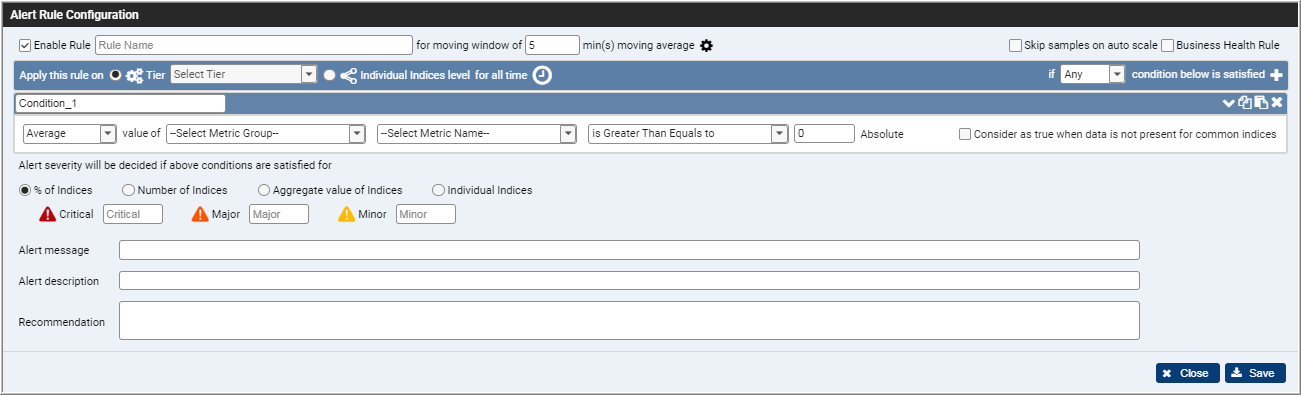Click the Close button
This screenshot has width=1301, height=395.
coord(1188,373)
